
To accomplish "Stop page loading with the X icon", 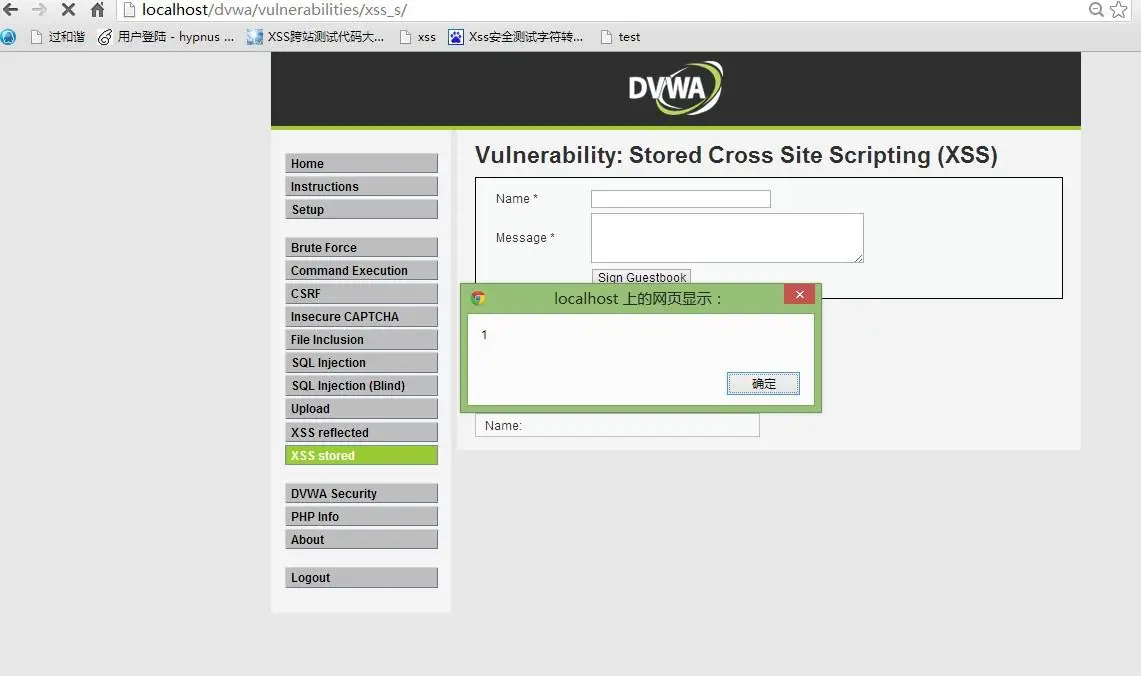I will pyautogui.click(x=68, y=9).
